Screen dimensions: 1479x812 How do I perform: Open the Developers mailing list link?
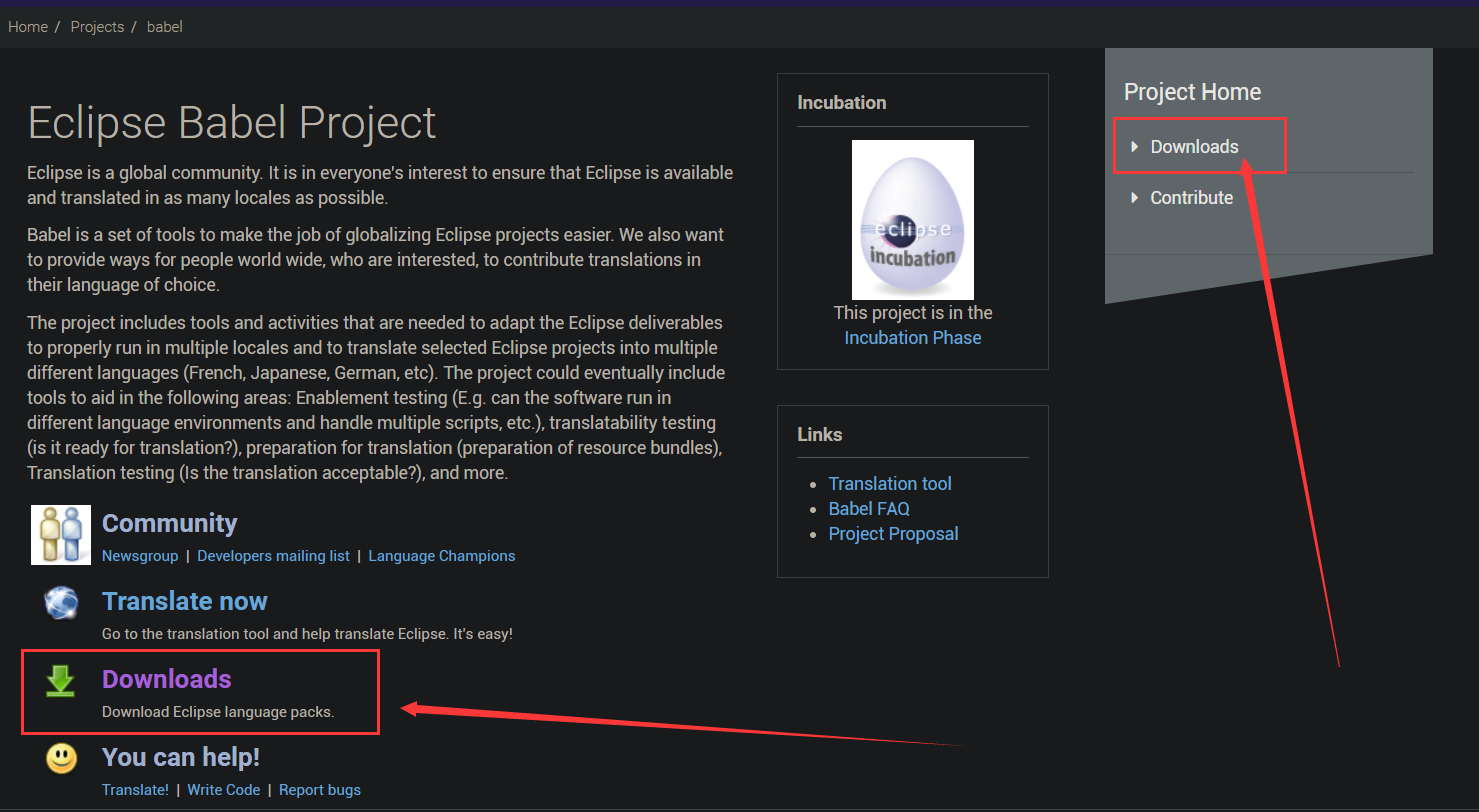click(273, 556)
